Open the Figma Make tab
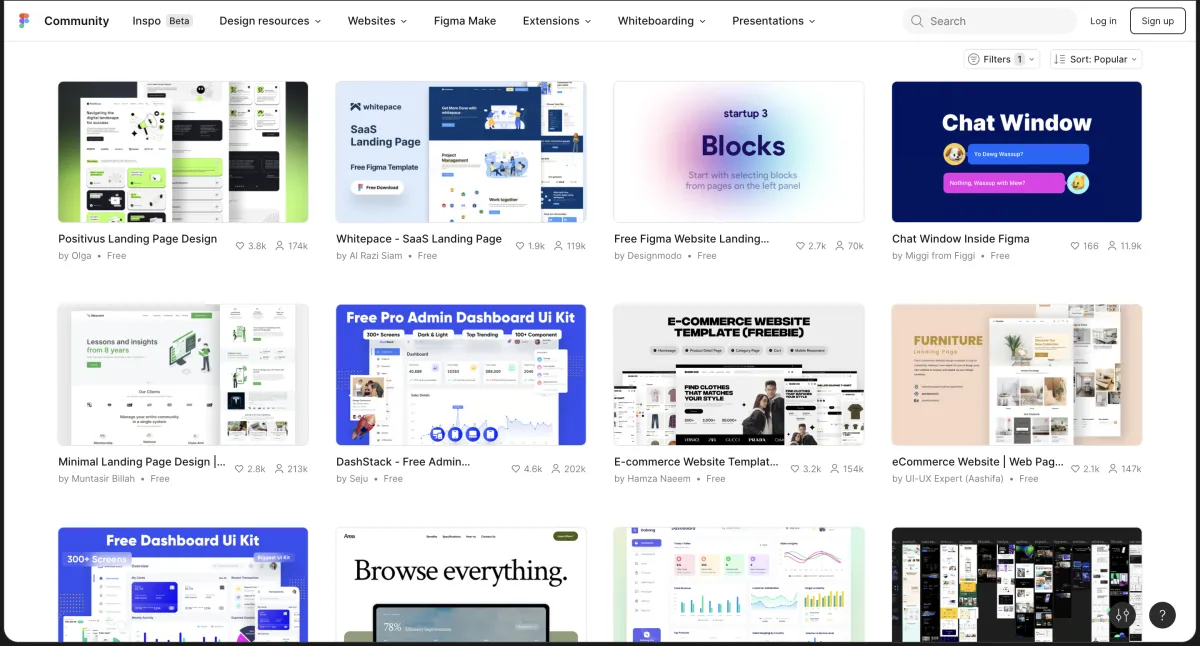The height and width of the screenshot is (646, 1200). 465,21
